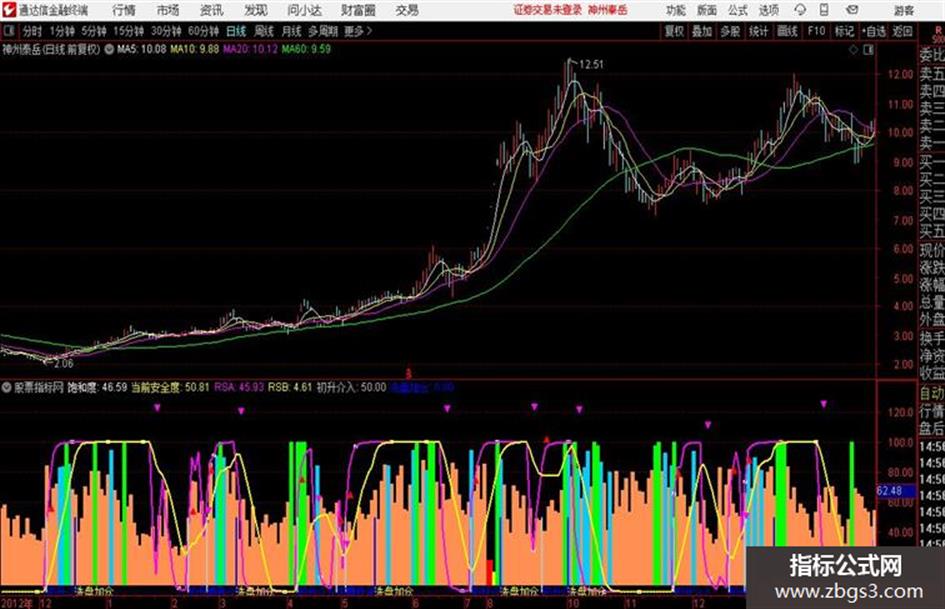Switch to 分时 chart period
The width and height of the screenshot is (945, 609).
(x=33, y=31)
